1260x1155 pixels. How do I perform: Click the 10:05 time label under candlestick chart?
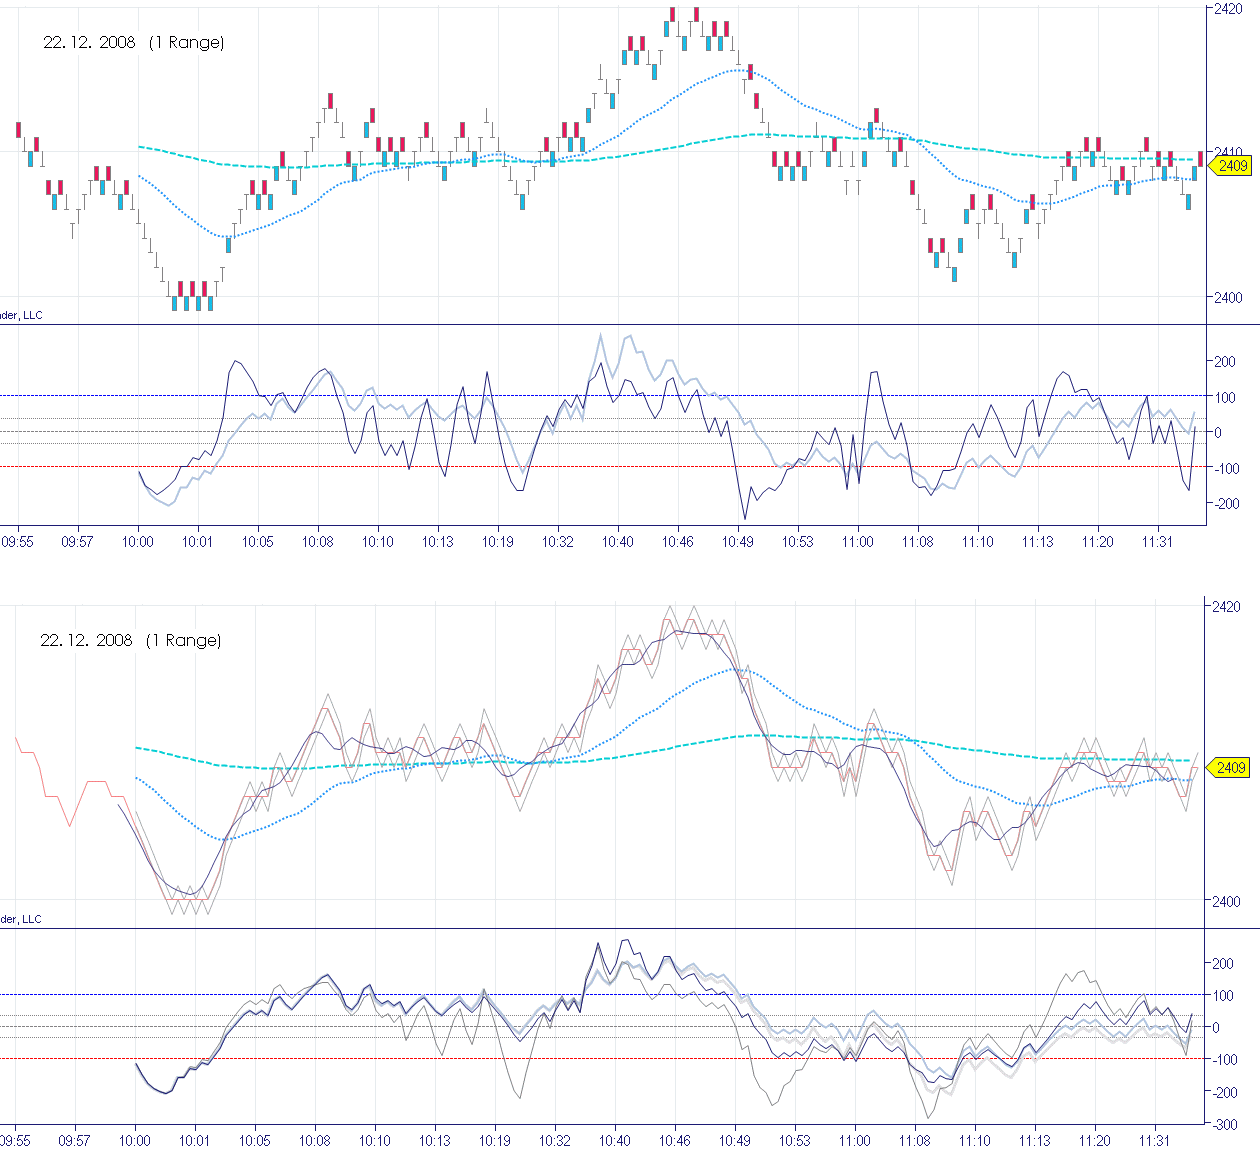pos(257,542)
